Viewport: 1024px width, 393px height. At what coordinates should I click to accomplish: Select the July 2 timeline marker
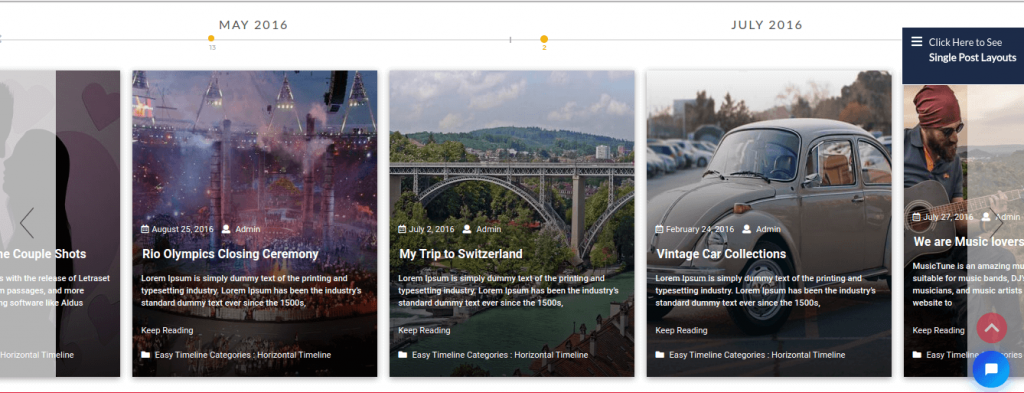[544, 39]
